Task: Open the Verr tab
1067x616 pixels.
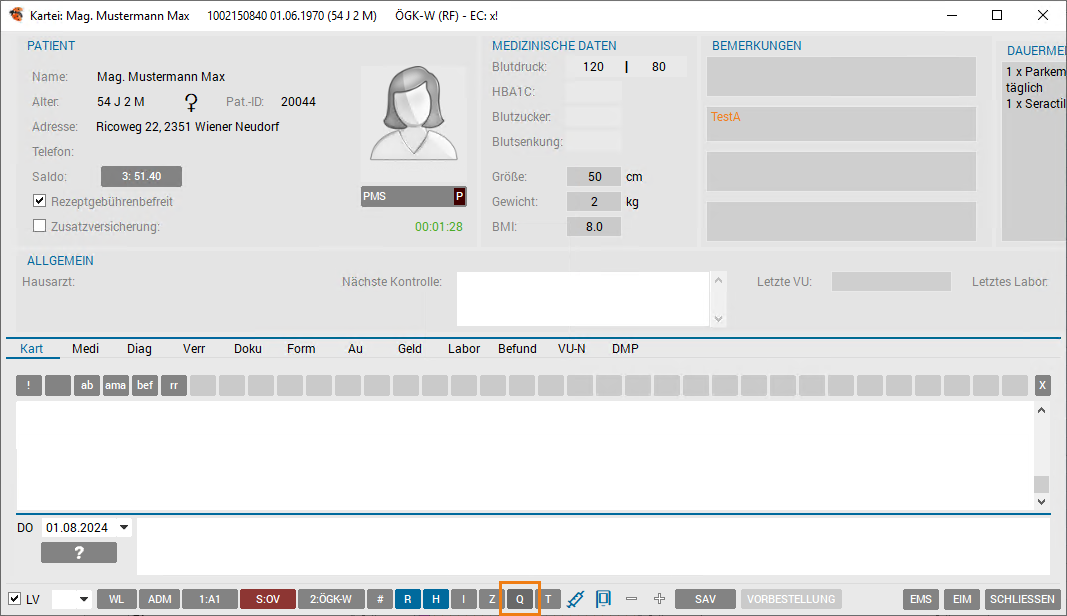Action: (194, 348)
